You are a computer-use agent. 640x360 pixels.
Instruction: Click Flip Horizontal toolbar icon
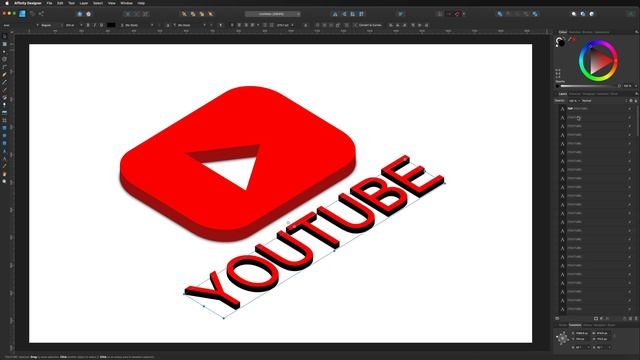click(x=335, y=14)
